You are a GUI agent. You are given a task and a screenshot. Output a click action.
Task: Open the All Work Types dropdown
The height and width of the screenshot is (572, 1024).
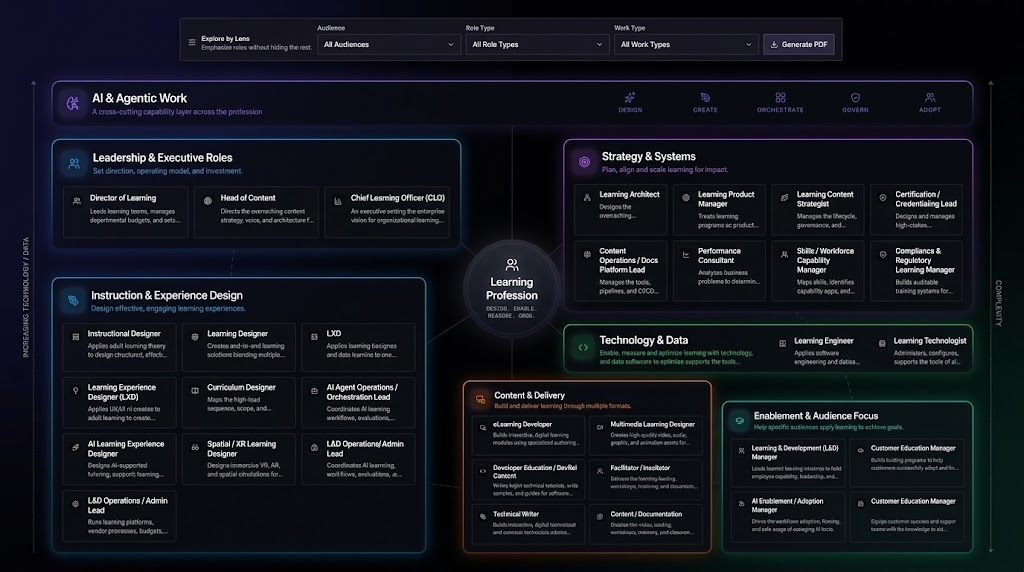(x=686, y=44)
